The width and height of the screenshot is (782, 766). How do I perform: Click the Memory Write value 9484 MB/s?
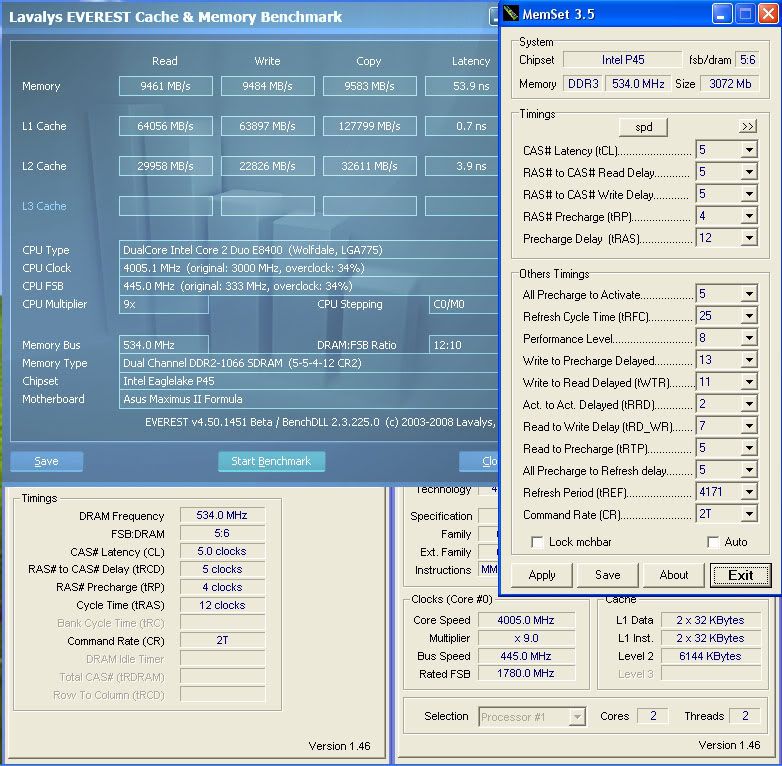coord(268,86)
